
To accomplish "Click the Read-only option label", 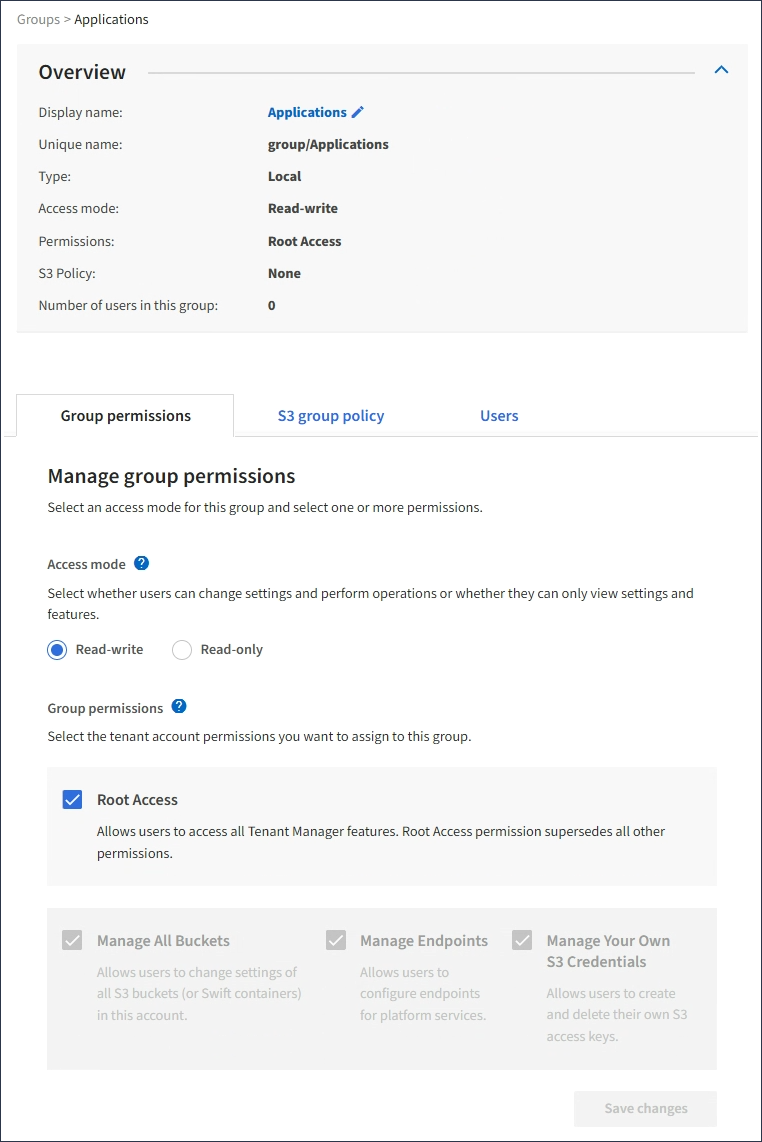I will coord(231,650).
